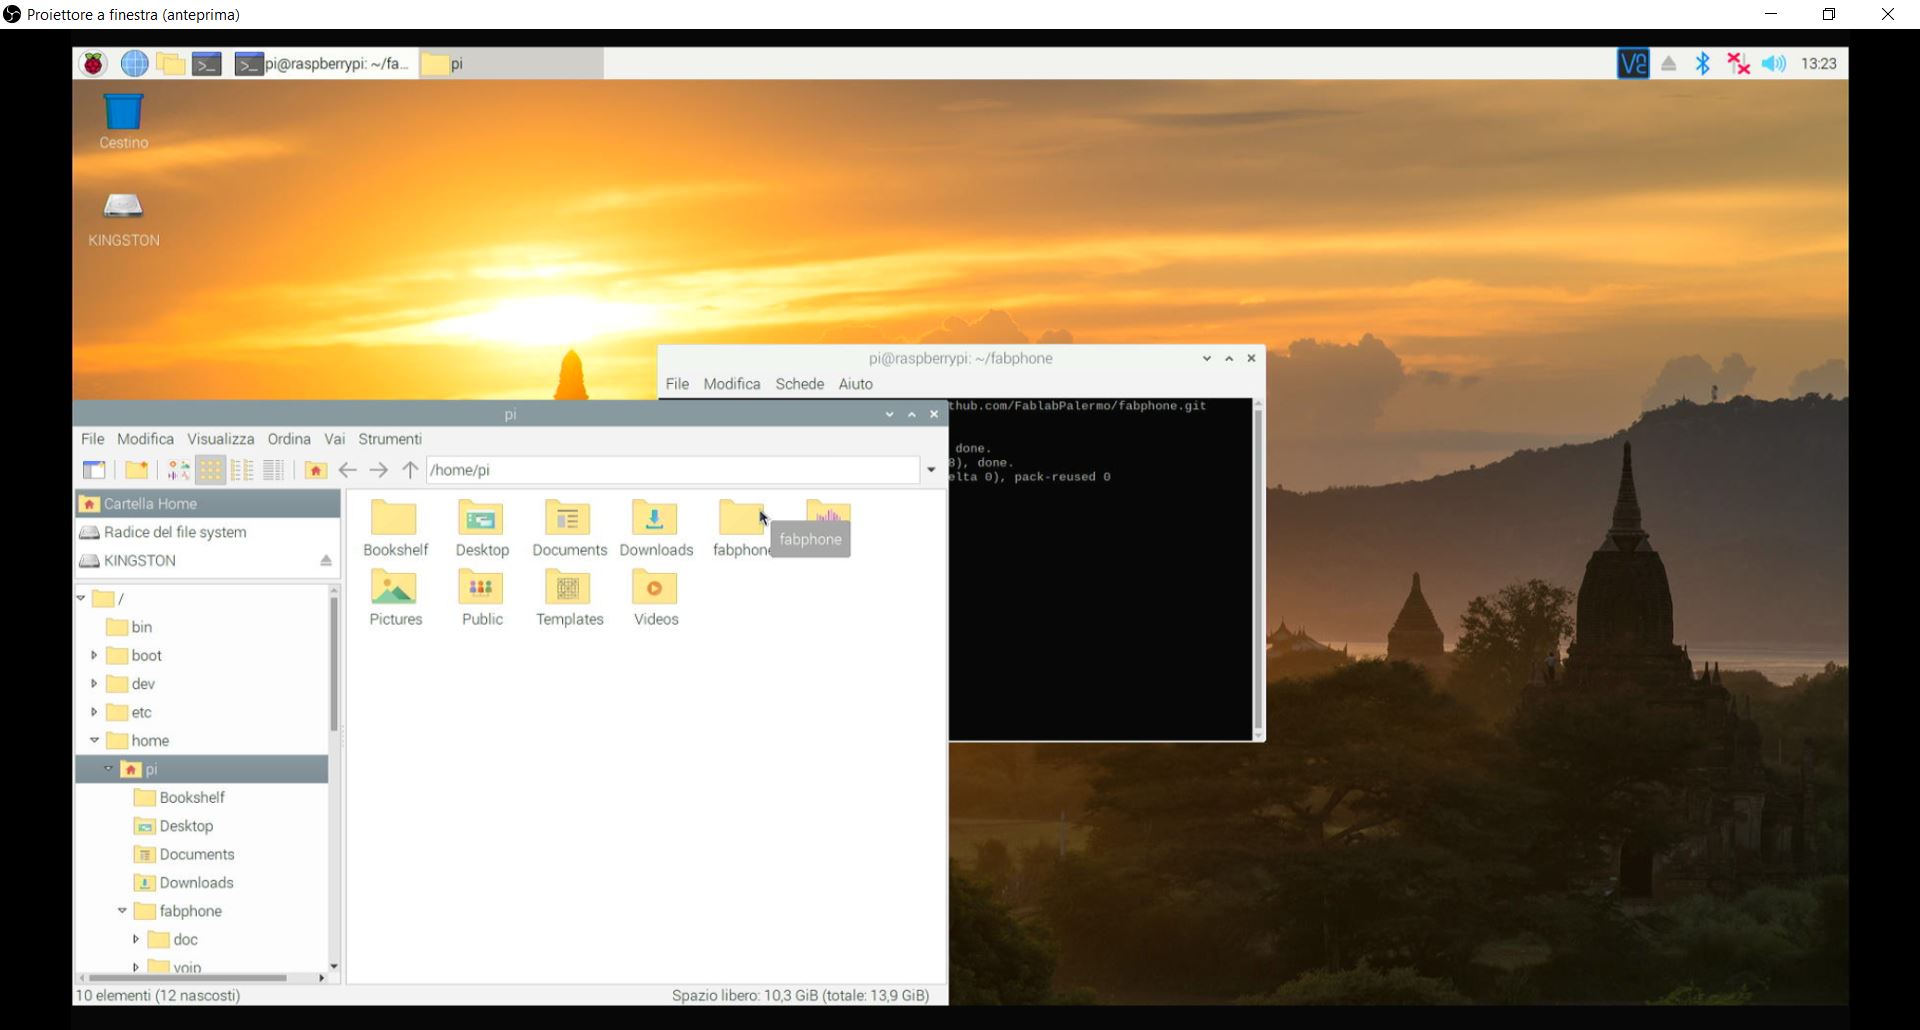Select Radice del file system place
The image size is (1920, 1030).
point(208,532)
